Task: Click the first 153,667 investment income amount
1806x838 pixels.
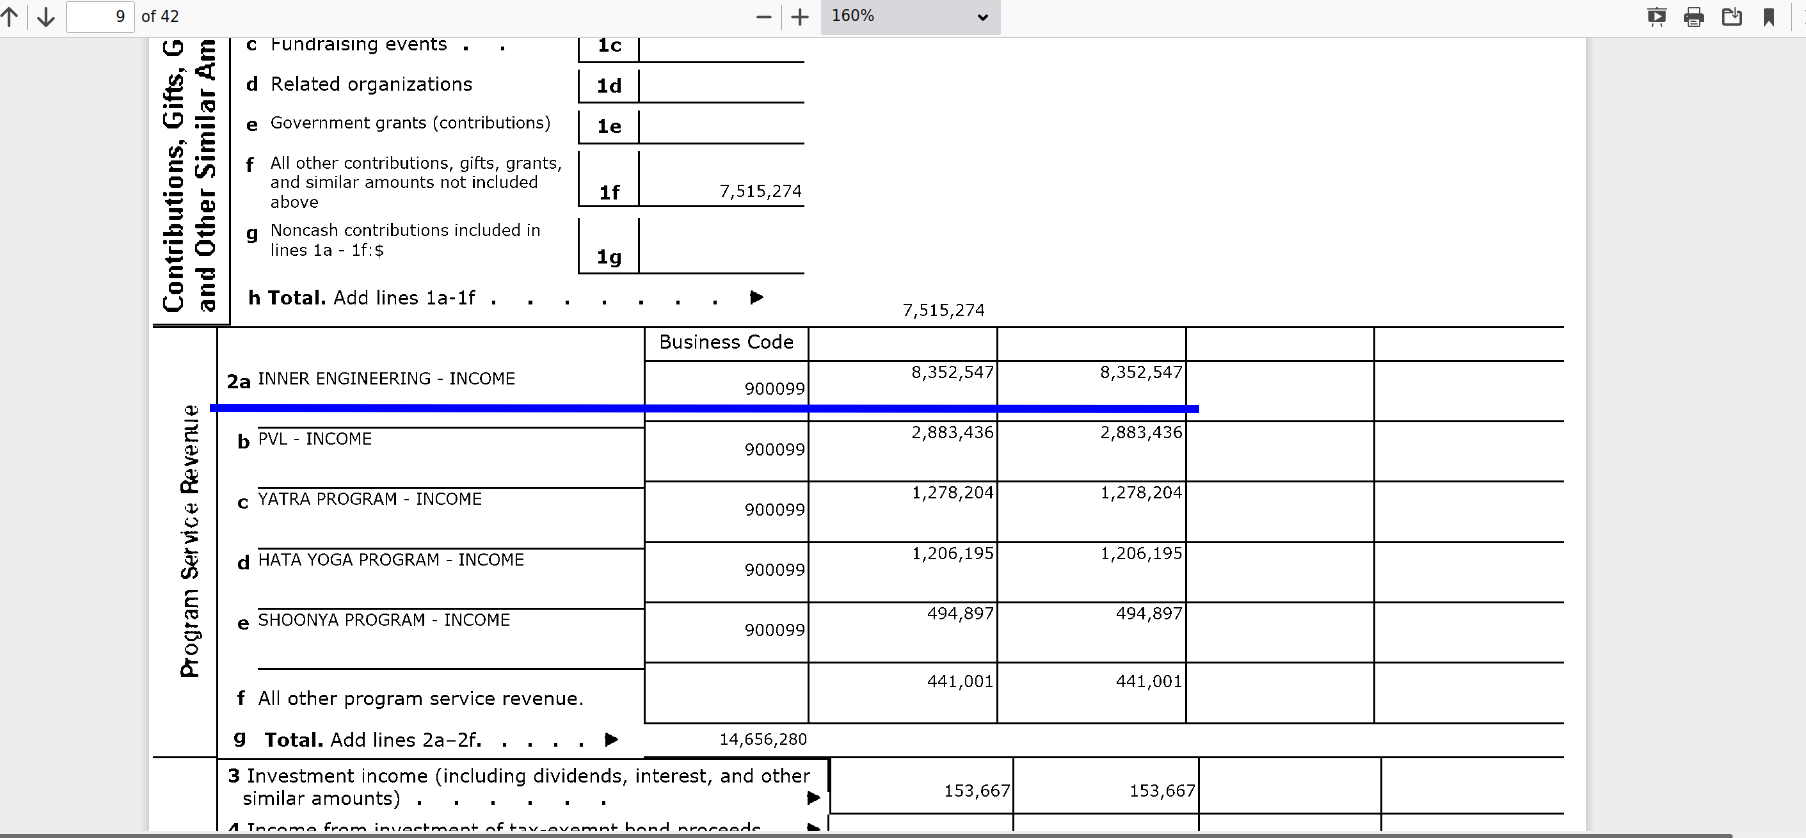Action: (x=977, y=791)
